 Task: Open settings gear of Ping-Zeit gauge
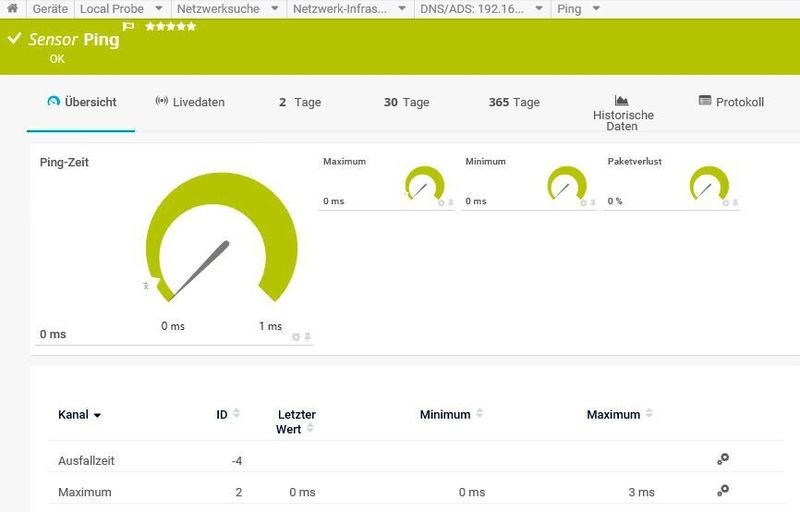pos(295,337)
